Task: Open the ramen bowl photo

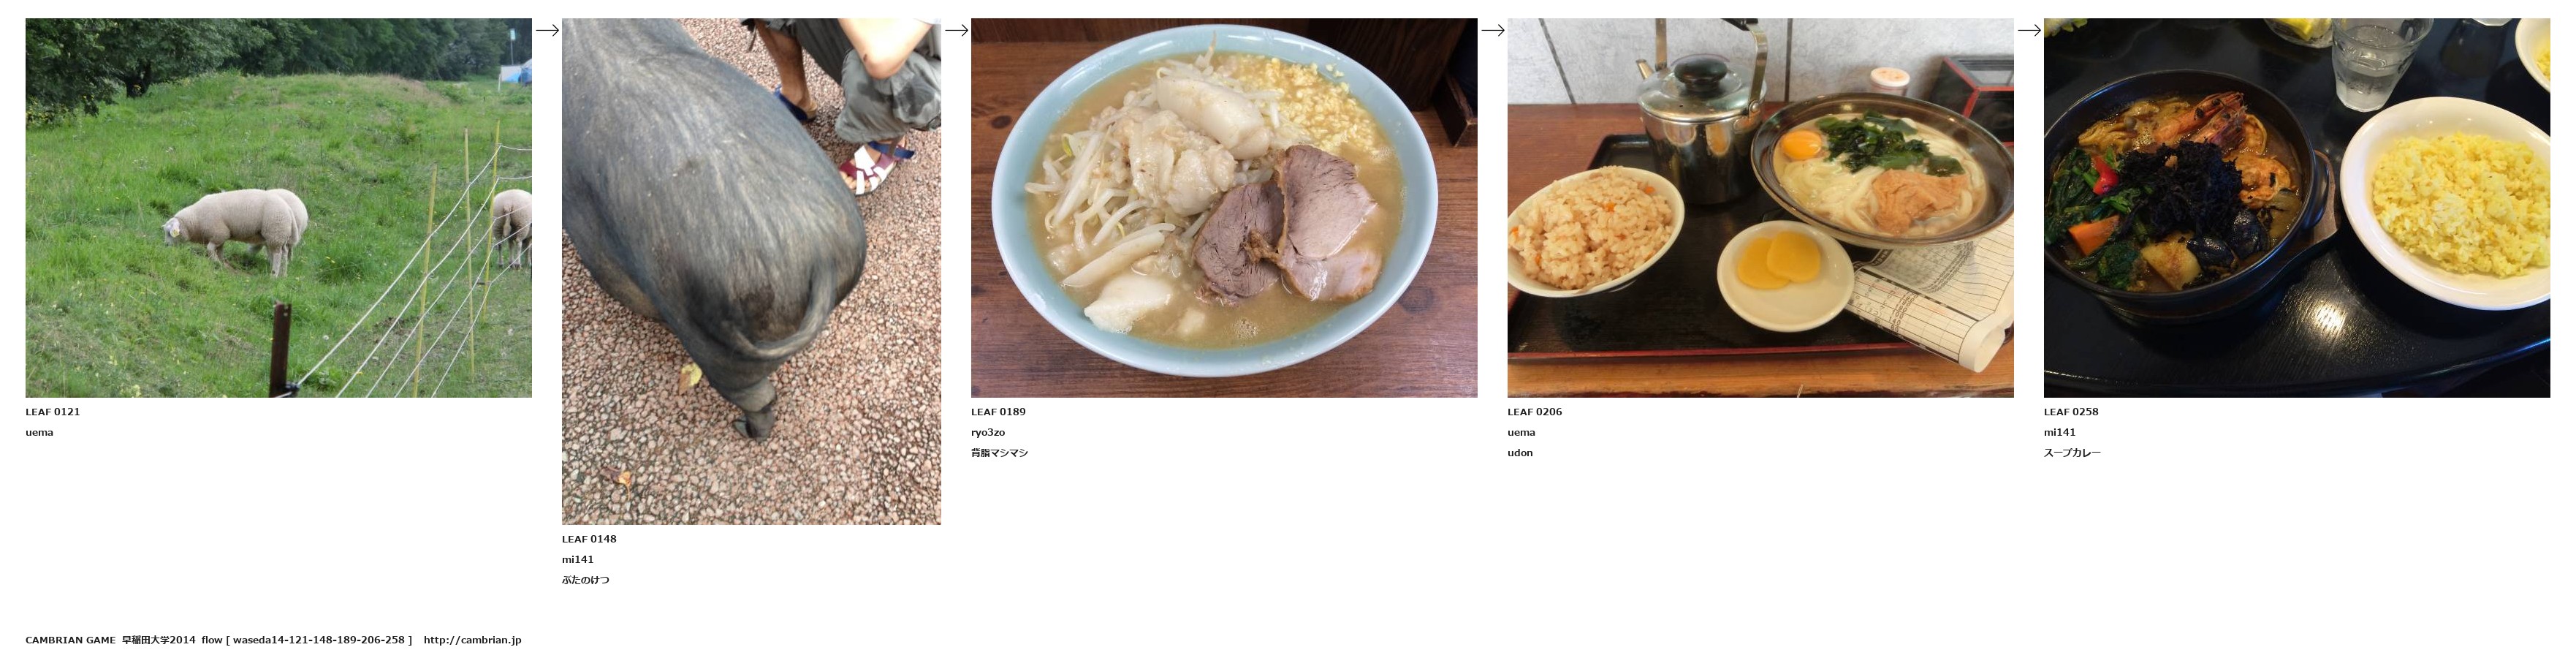Action: click(1224, 208)
